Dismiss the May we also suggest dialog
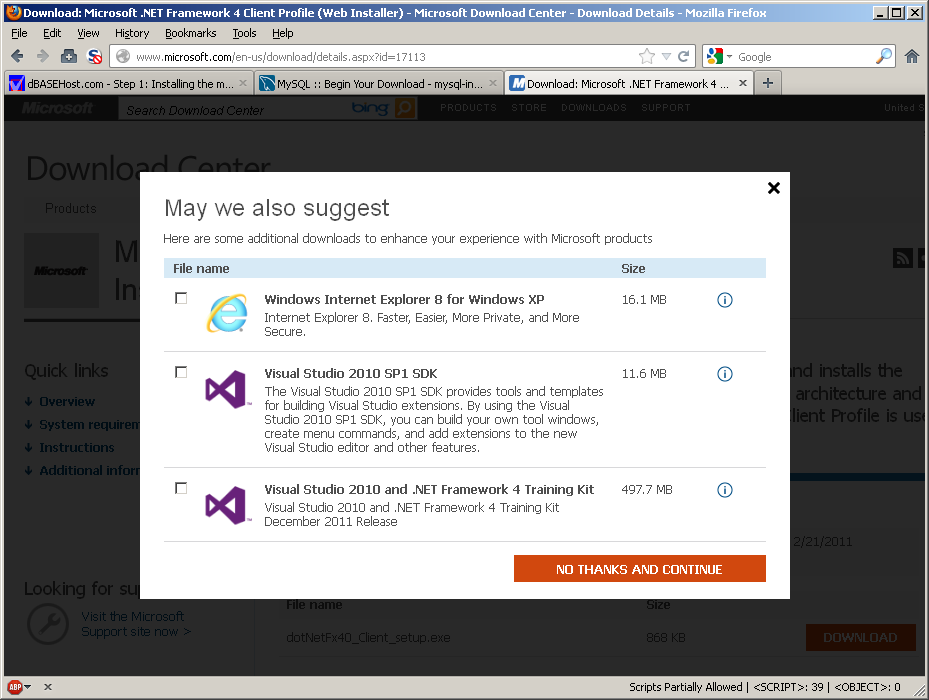The width and height of the screenshot is (929, 700). pyautogui.click(x=774, y=188)
